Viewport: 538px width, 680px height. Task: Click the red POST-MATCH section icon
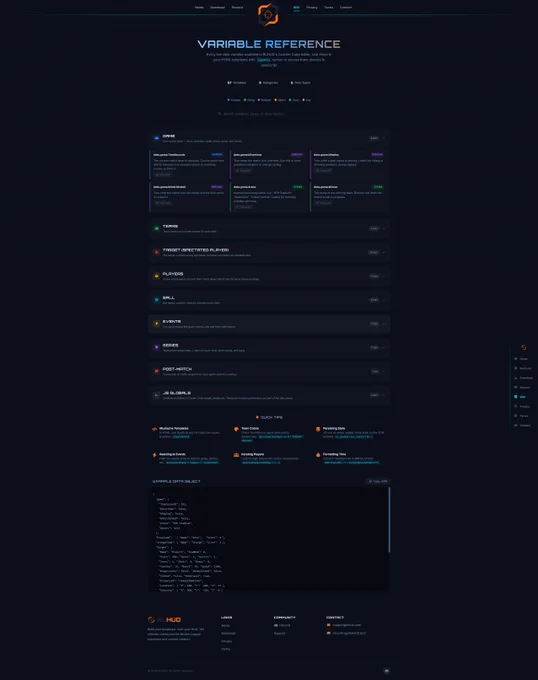pos(157,372)
